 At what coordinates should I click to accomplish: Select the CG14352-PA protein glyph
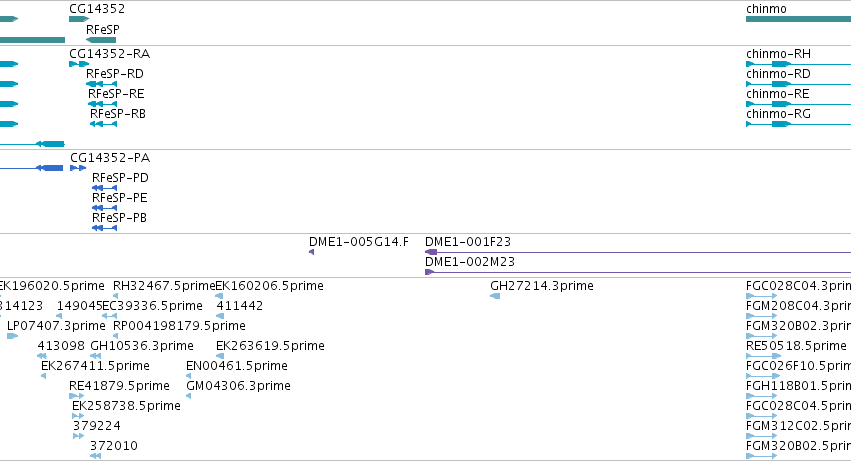coord(78,168)
